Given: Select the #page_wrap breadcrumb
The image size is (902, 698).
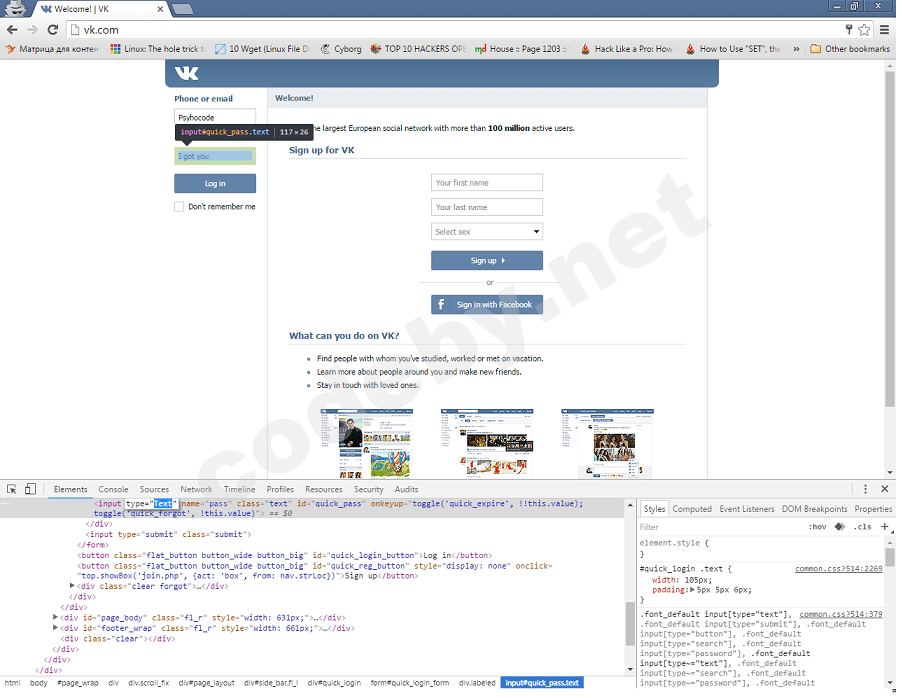Looking at the screenshot, I should (78, 682).
